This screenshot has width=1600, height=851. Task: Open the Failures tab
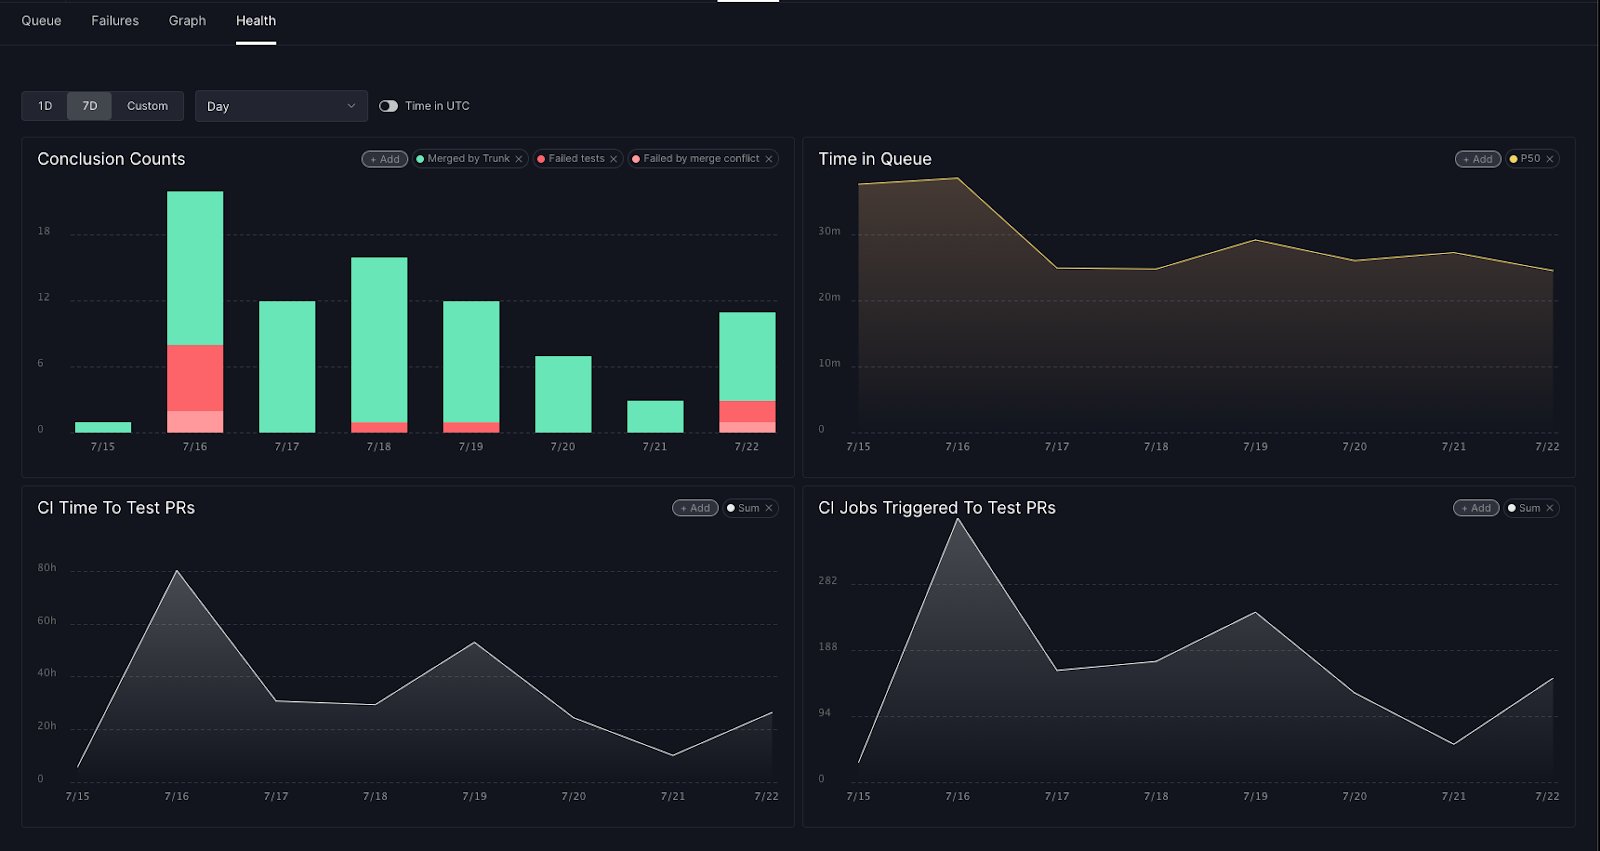[115, 20]
